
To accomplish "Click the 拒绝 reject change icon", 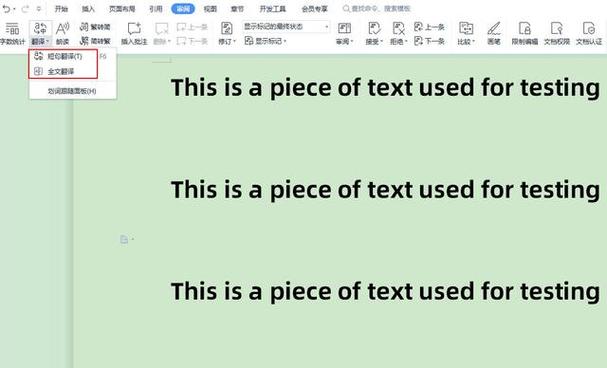I will pyautogui.click(x=398, y=28).
